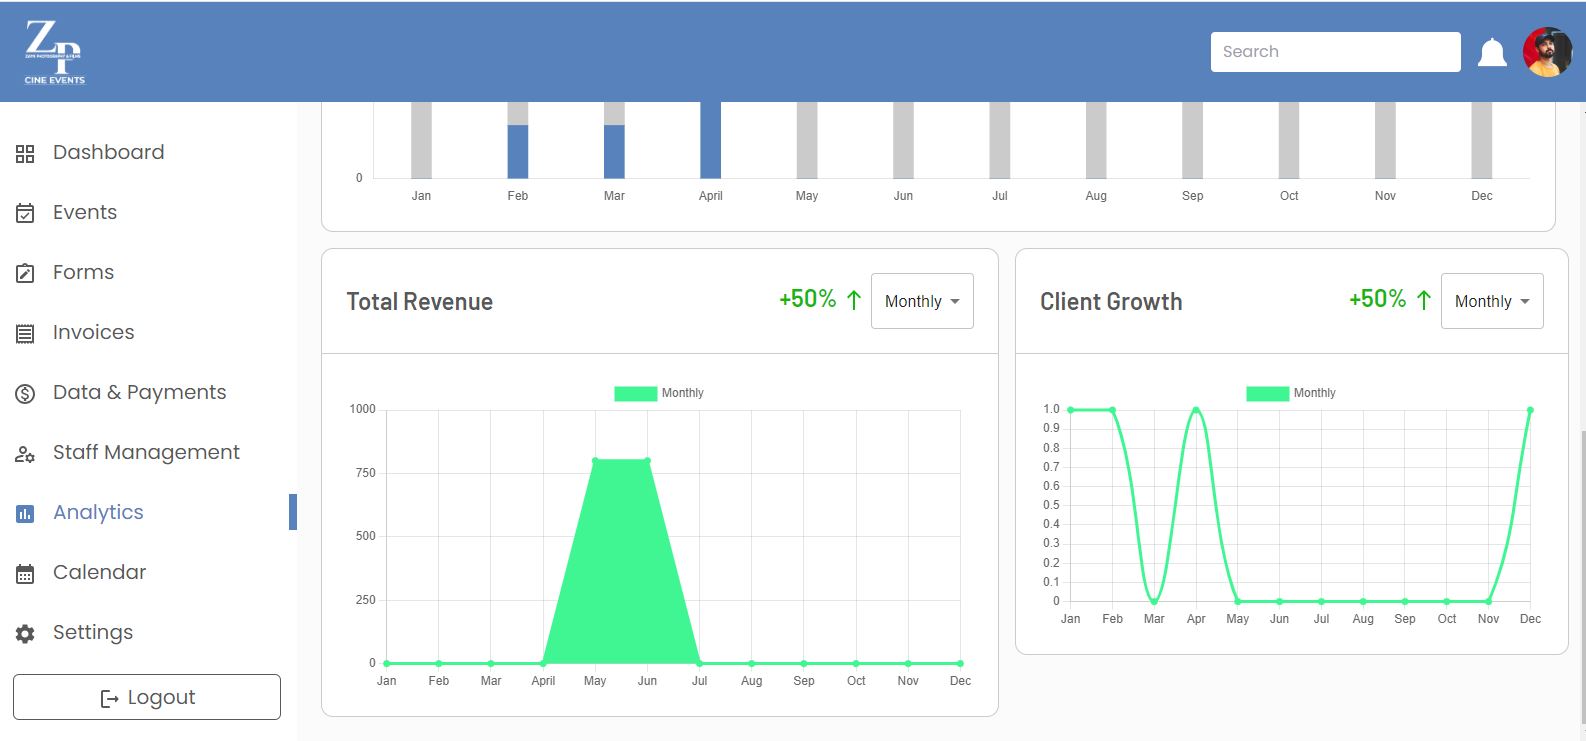Click the May data point in Total Revenue

coord(595,460)
